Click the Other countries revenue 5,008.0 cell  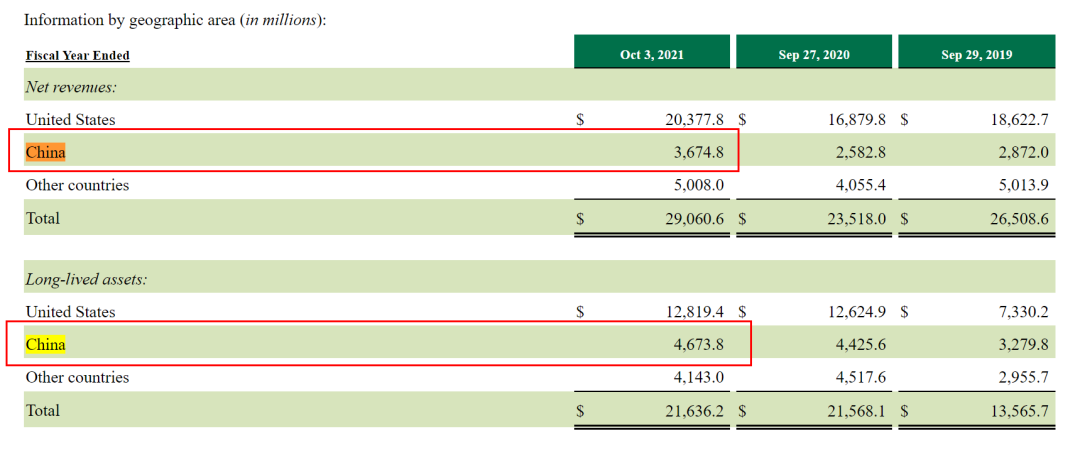(x=698, y=185)
